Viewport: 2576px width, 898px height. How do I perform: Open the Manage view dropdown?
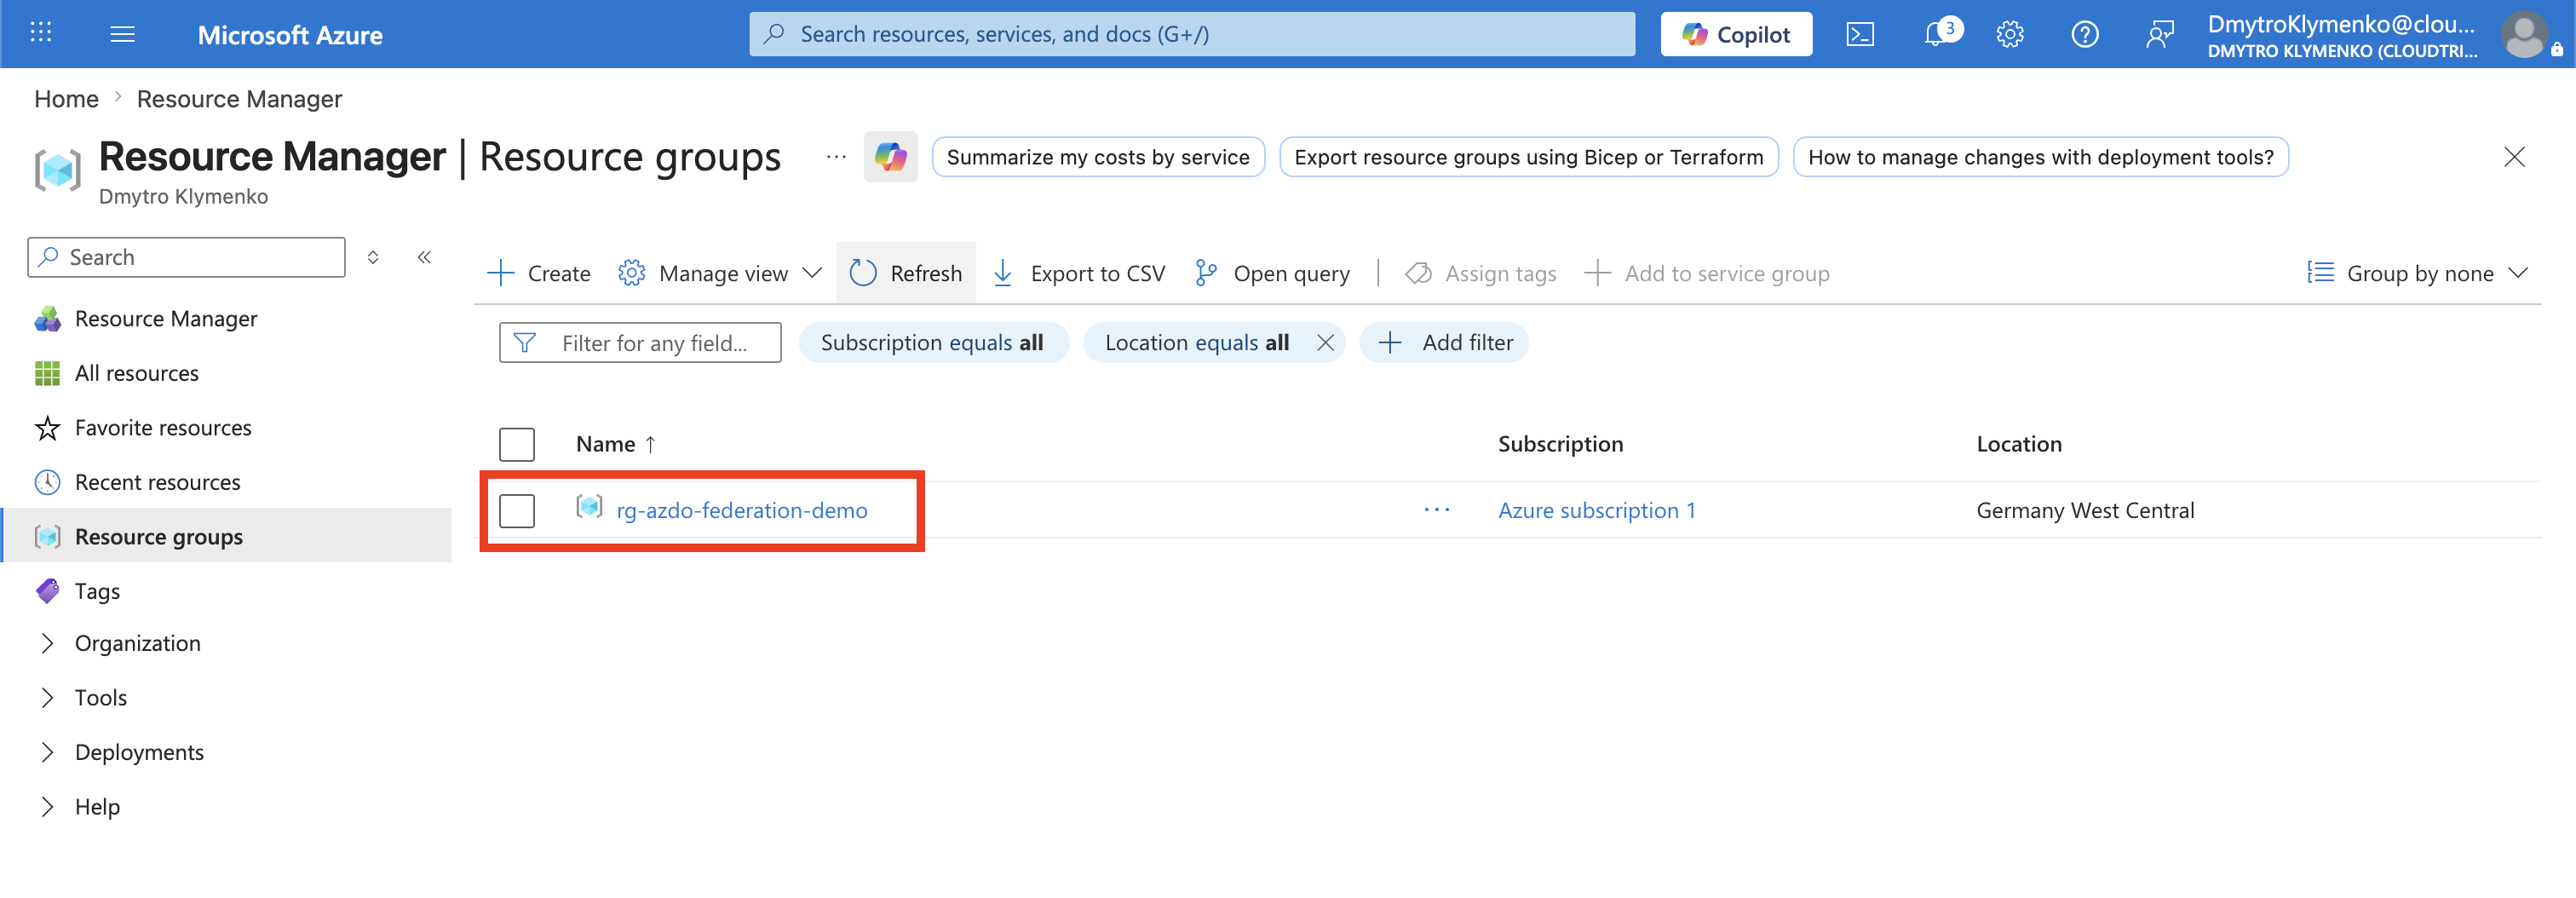coord(720,273)
